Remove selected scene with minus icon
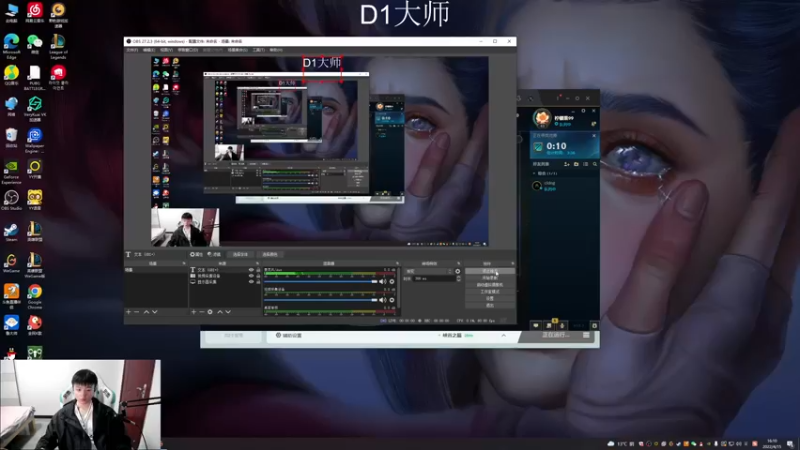 [x=137, y=312]
